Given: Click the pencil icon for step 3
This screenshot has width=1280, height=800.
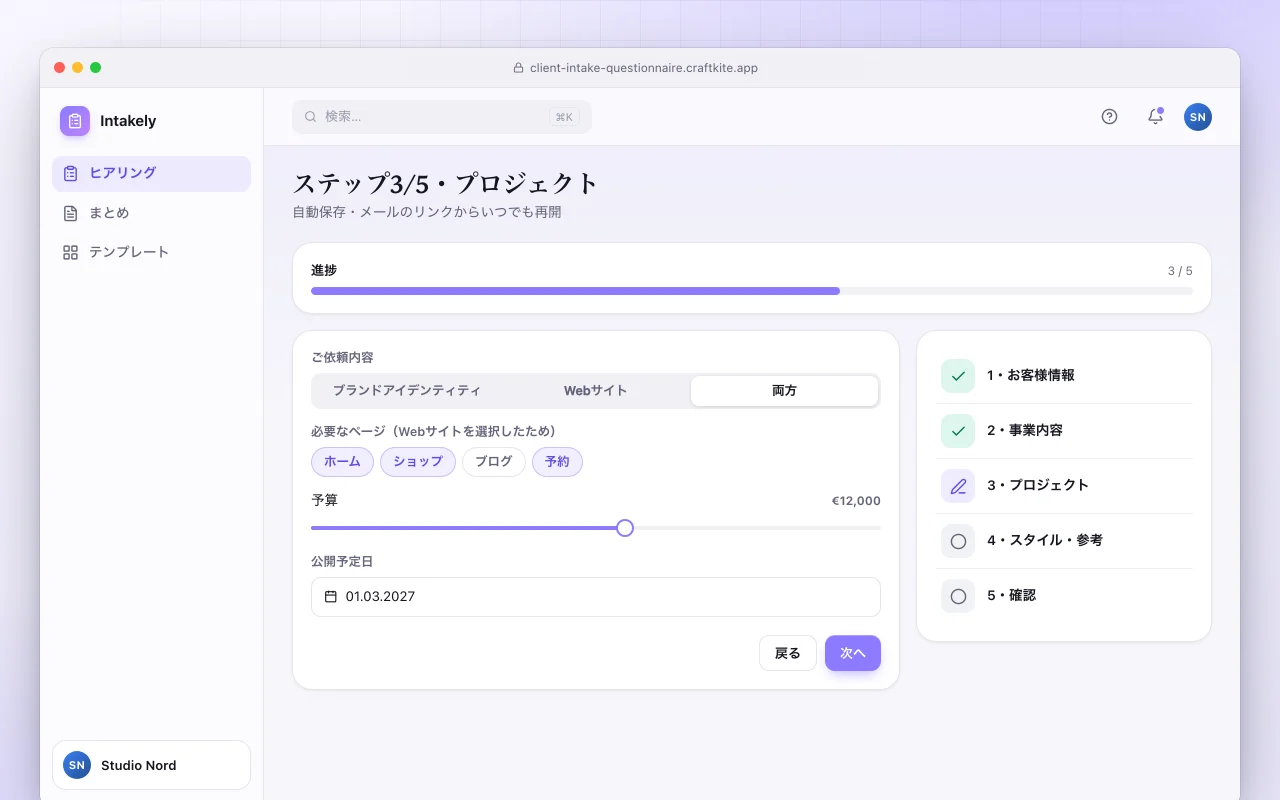Looking at the screenshot, I should pos(958,486).
